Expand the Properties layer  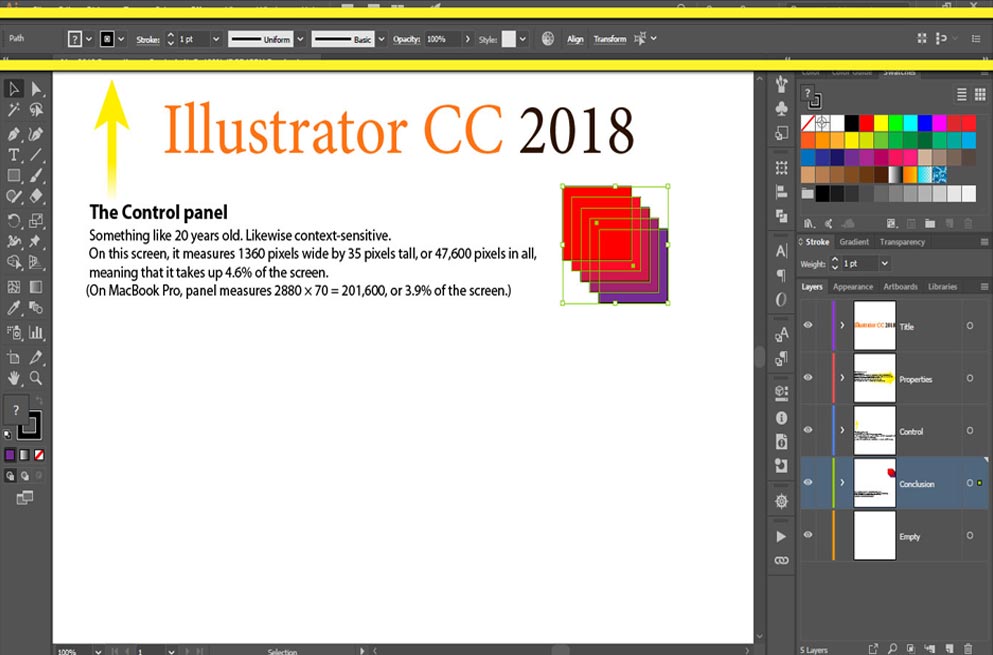coord(842,378)
